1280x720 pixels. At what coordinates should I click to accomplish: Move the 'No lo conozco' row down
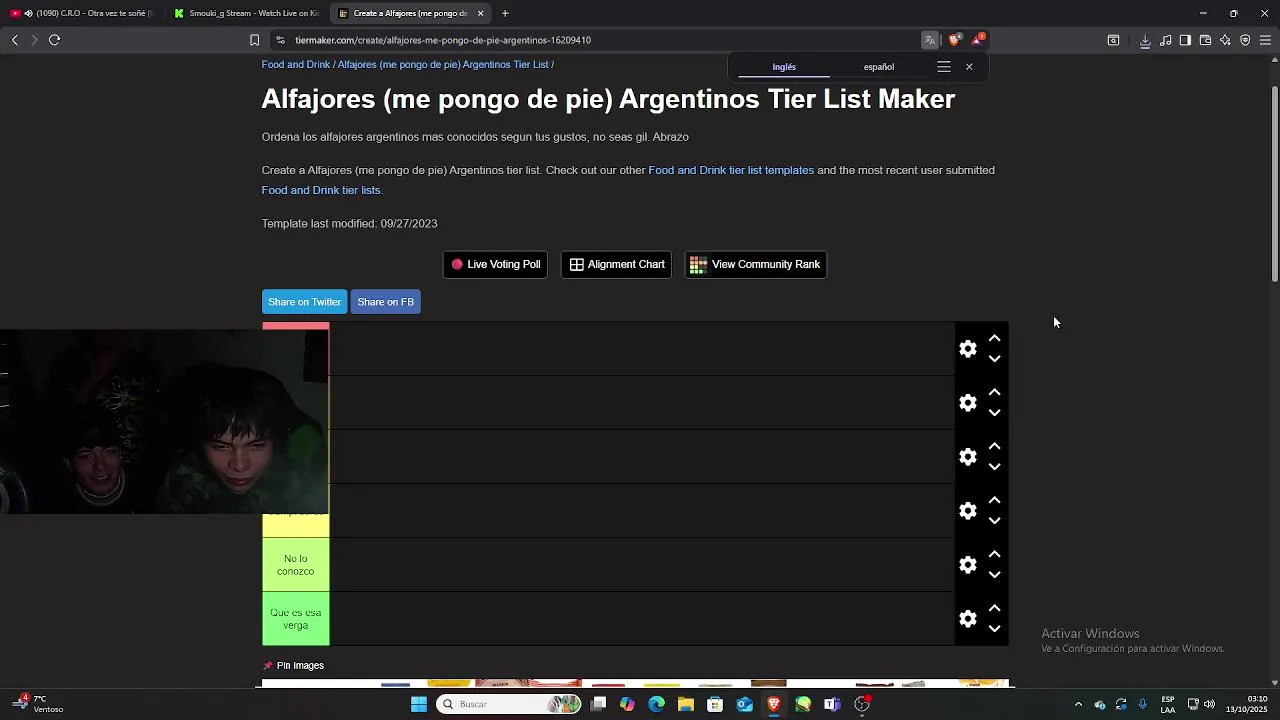994,575
